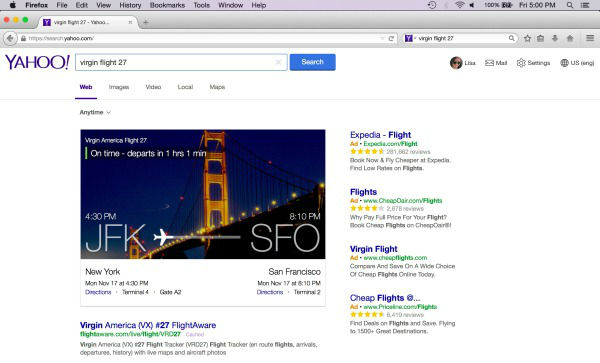Click the www.Priceline.com/Flights green URL
The width and height of the screenshot is (600, 363).
click(400, 307)
